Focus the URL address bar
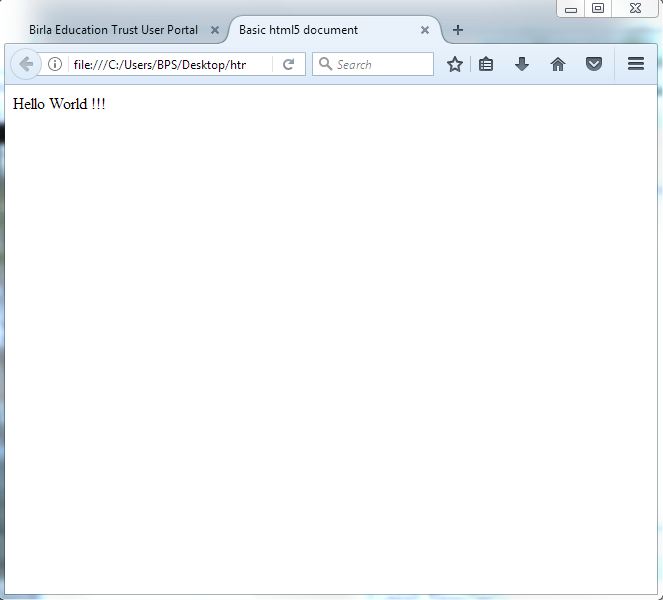 pyautogui.click(x=169, y=64)
